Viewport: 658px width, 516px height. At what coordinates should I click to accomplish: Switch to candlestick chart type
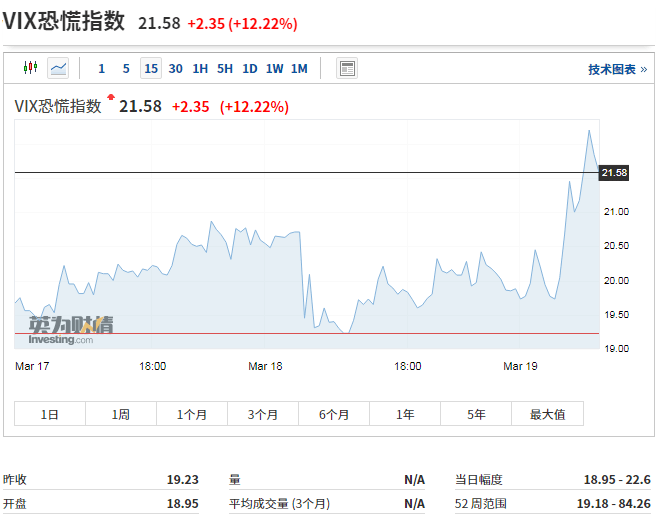pos(31,68)
